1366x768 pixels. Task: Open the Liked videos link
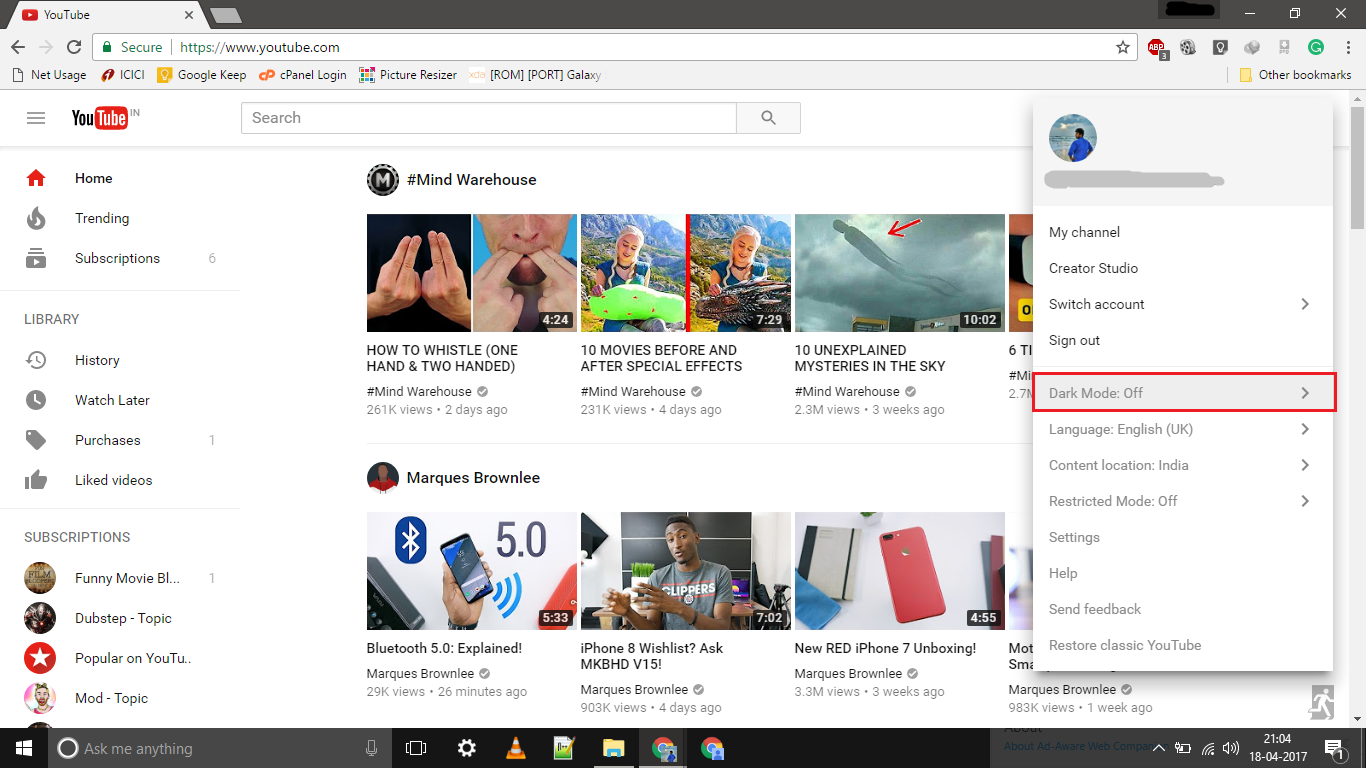(x=114, y=480)
